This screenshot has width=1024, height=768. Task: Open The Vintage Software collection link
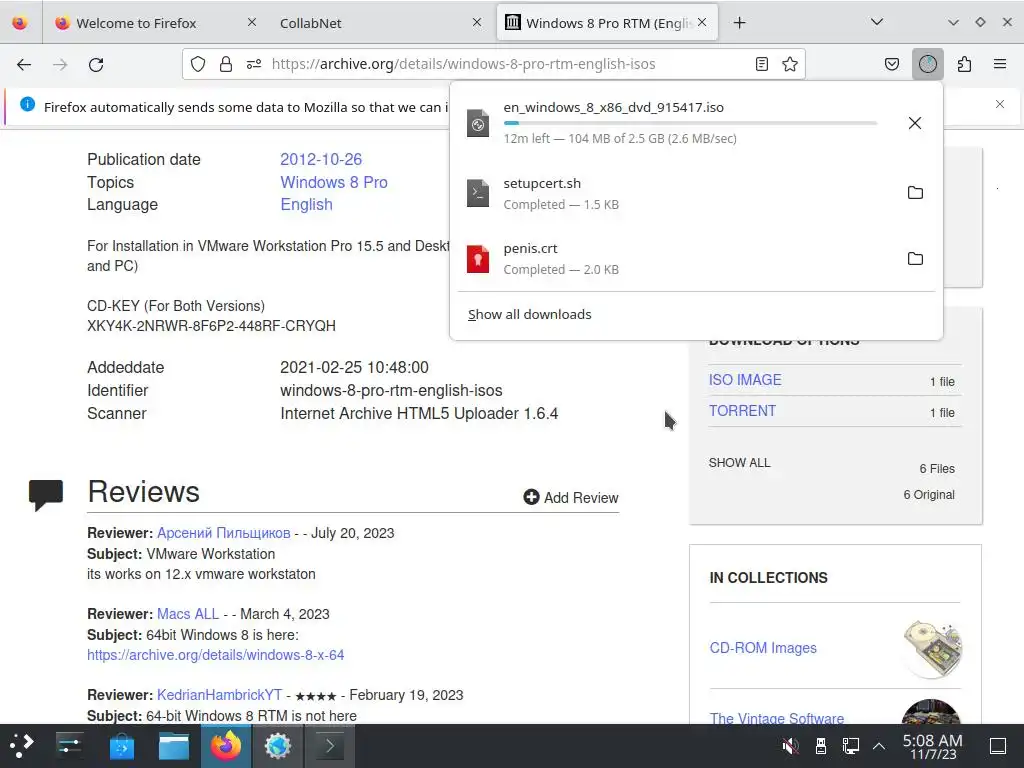pos(776,718)
